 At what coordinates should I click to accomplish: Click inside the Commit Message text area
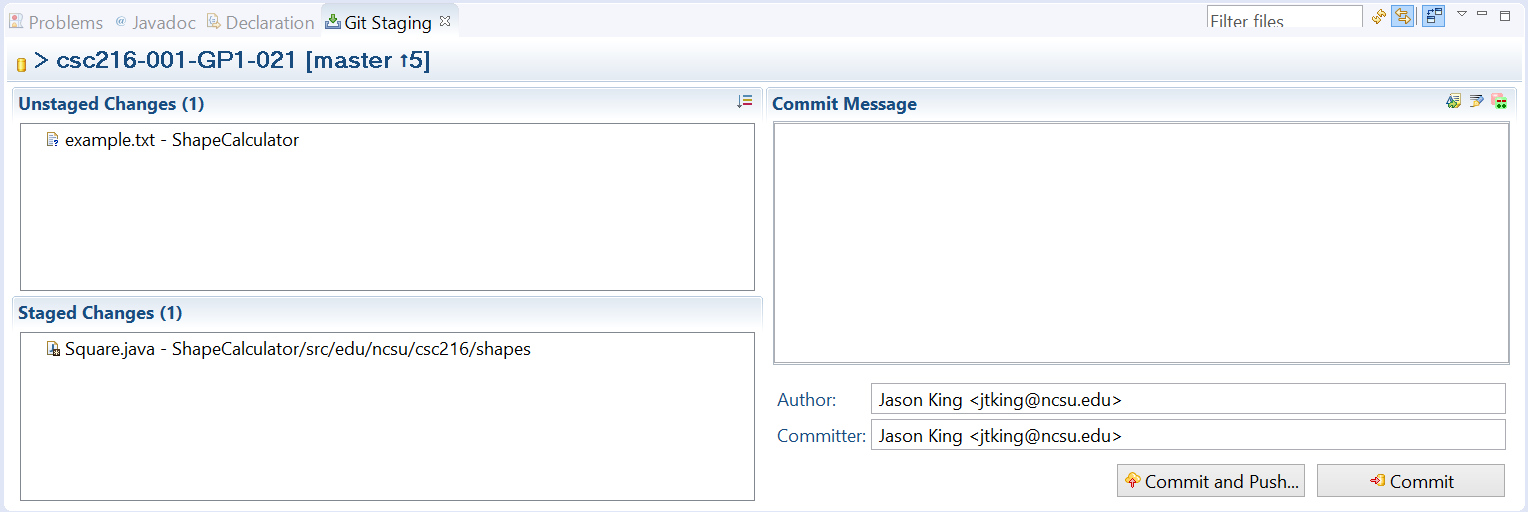point(1141,243)
